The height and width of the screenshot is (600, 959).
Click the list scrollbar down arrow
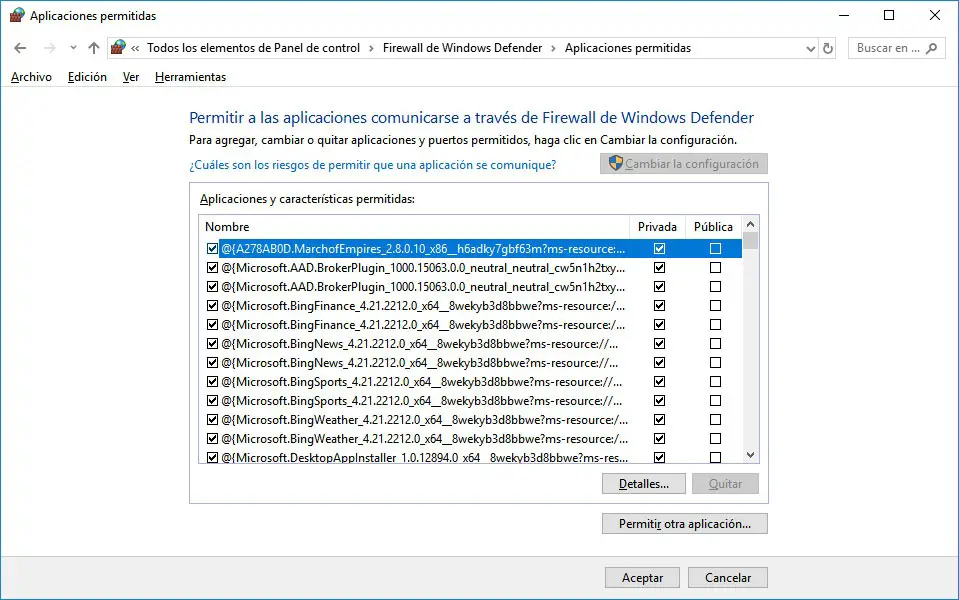tap(751, 455)
